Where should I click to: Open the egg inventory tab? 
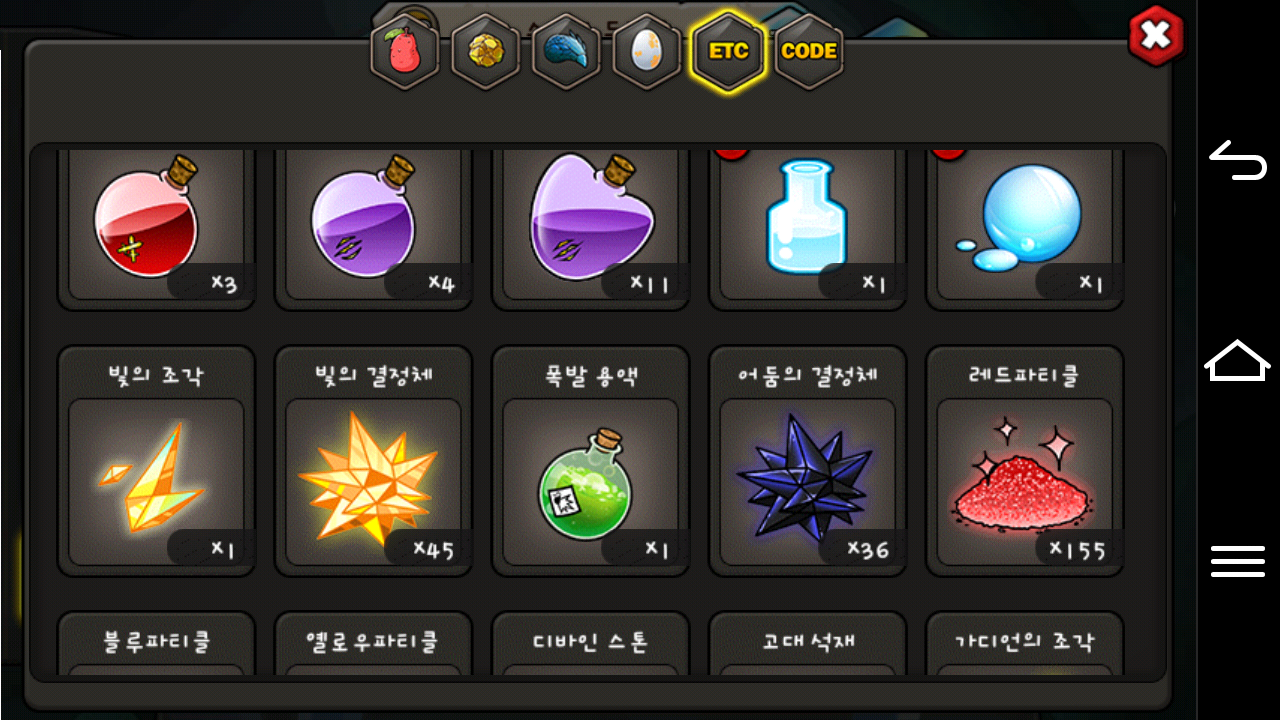[647, 52]
